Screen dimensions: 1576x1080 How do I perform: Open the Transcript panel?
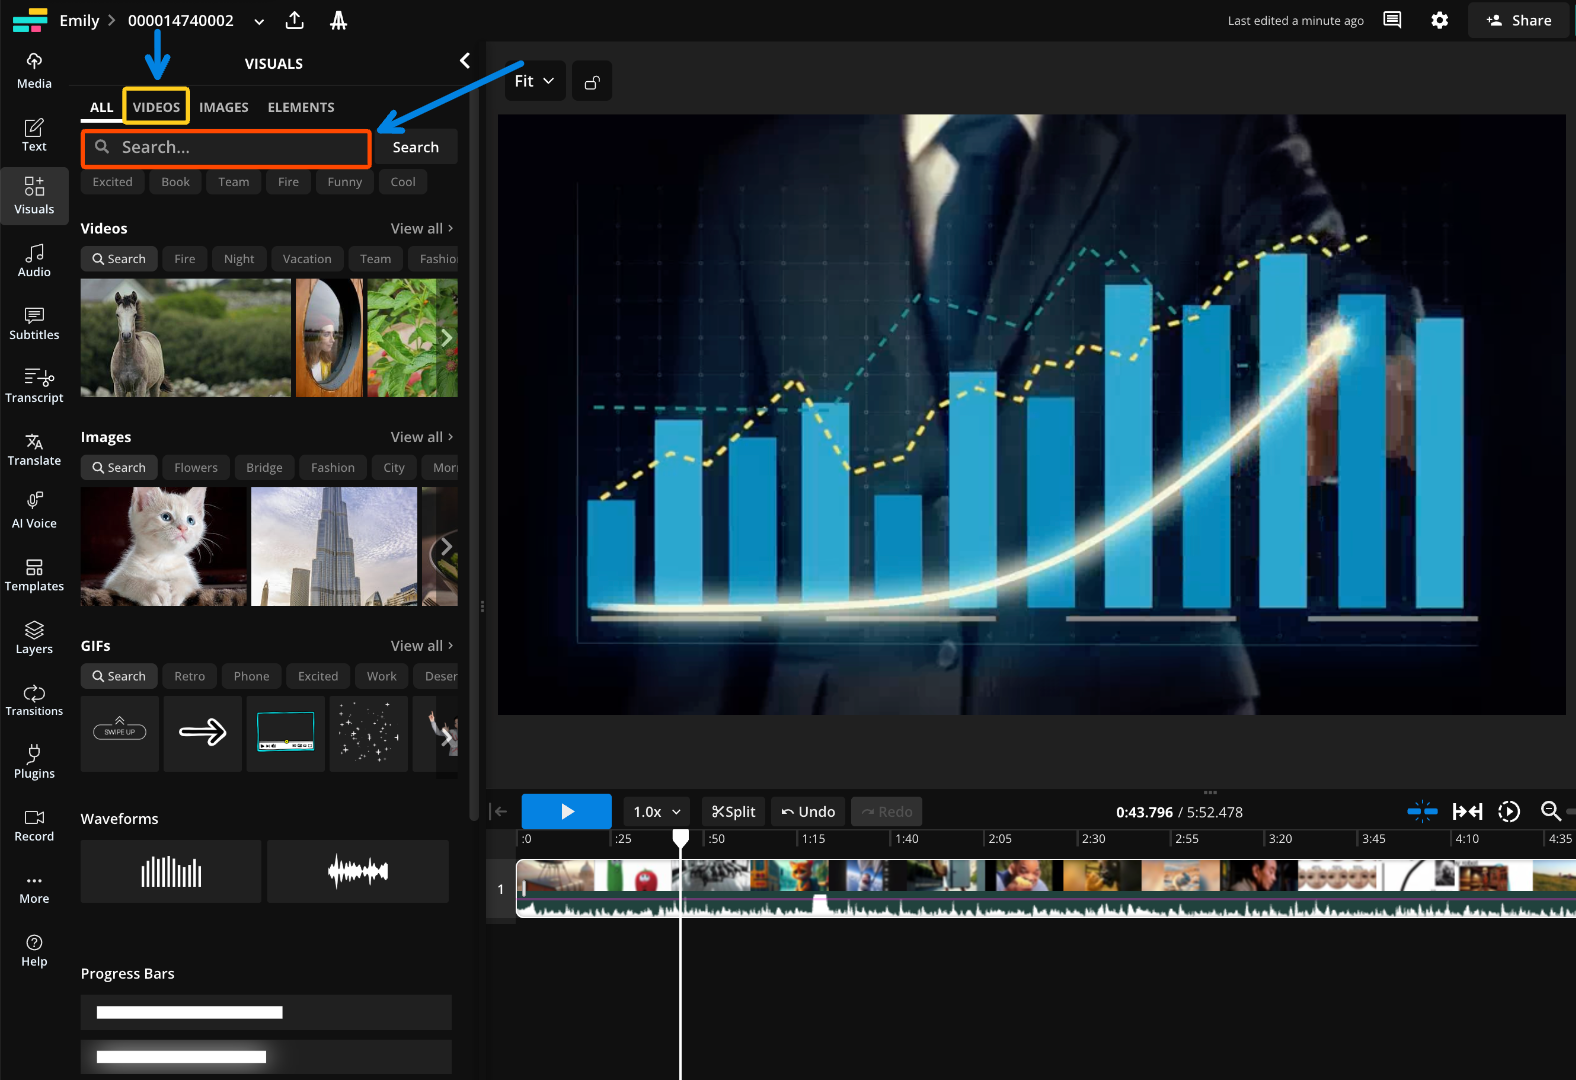point(34,386)
